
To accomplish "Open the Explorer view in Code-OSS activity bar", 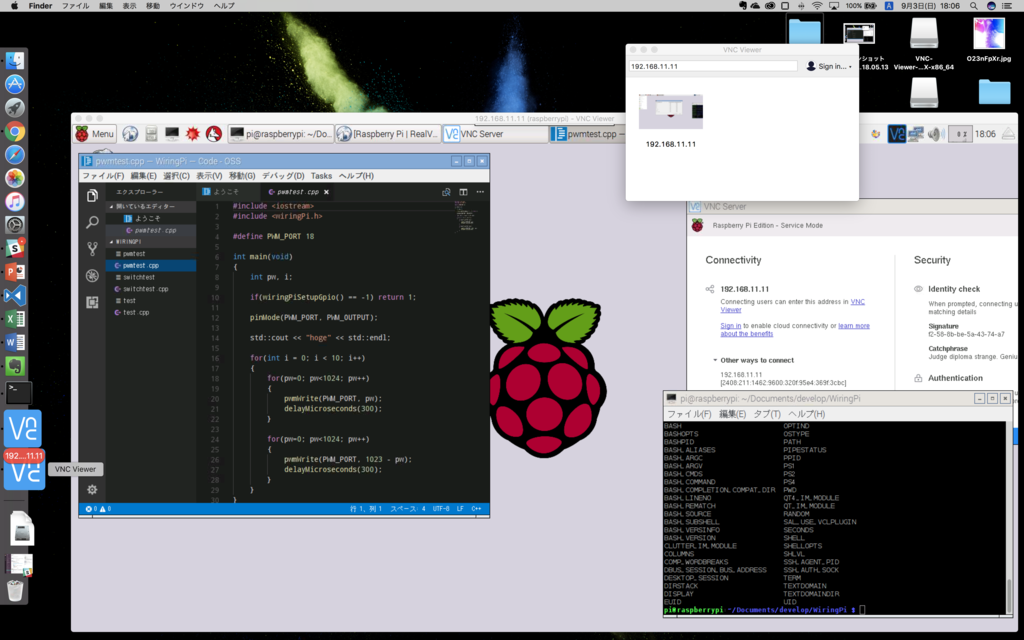I will 92,195.
